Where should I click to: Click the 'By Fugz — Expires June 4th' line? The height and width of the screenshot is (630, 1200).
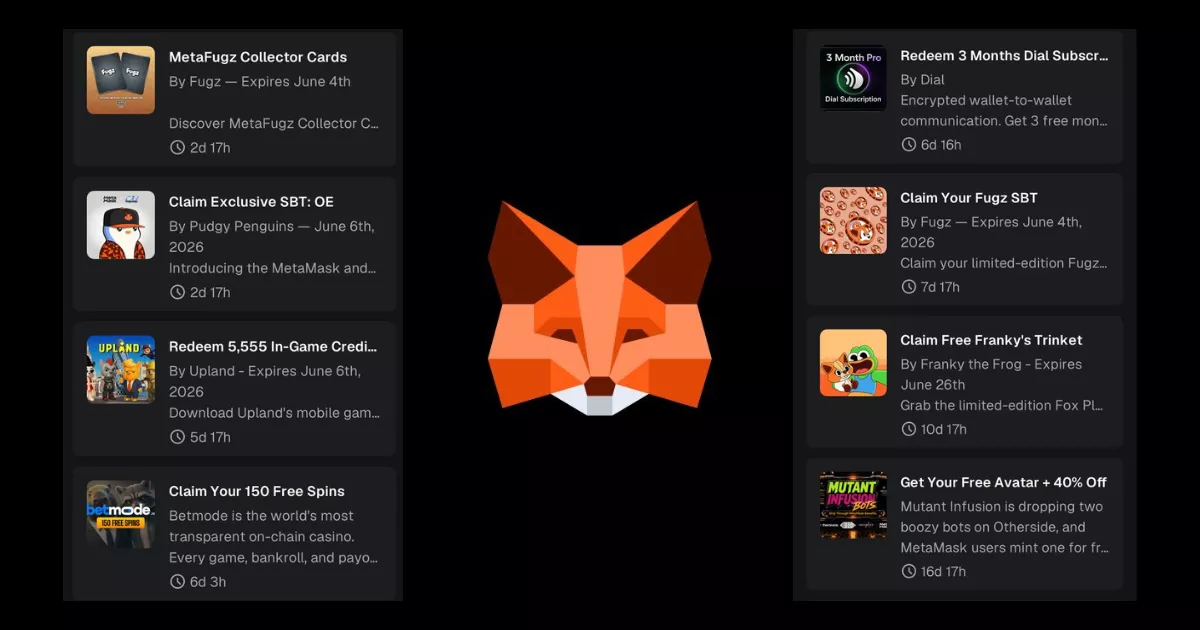click(260, 82)
